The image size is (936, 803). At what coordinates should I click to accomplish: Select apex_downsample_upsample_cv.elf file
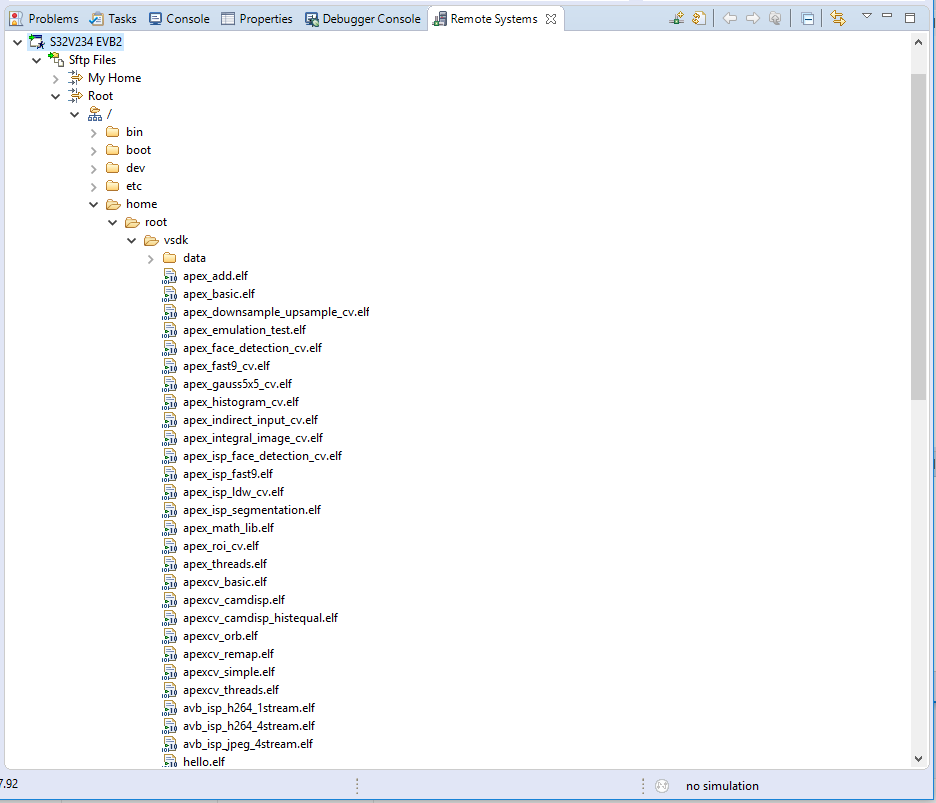click(x=276, y=312)
